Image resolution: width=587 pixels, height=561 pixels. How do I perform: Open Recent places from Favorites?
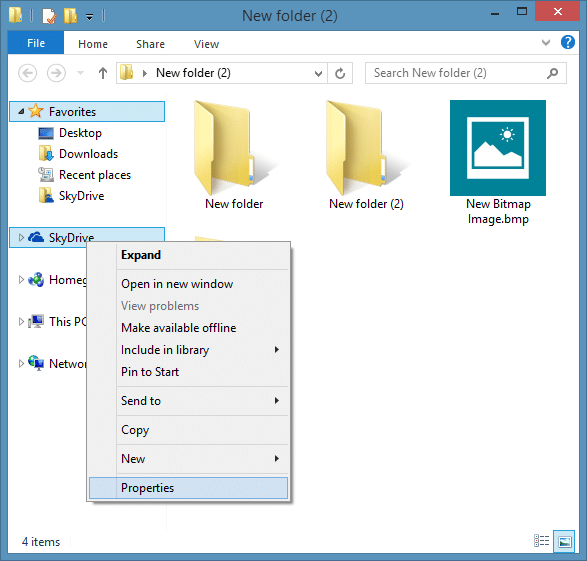(x=95, y=175)
